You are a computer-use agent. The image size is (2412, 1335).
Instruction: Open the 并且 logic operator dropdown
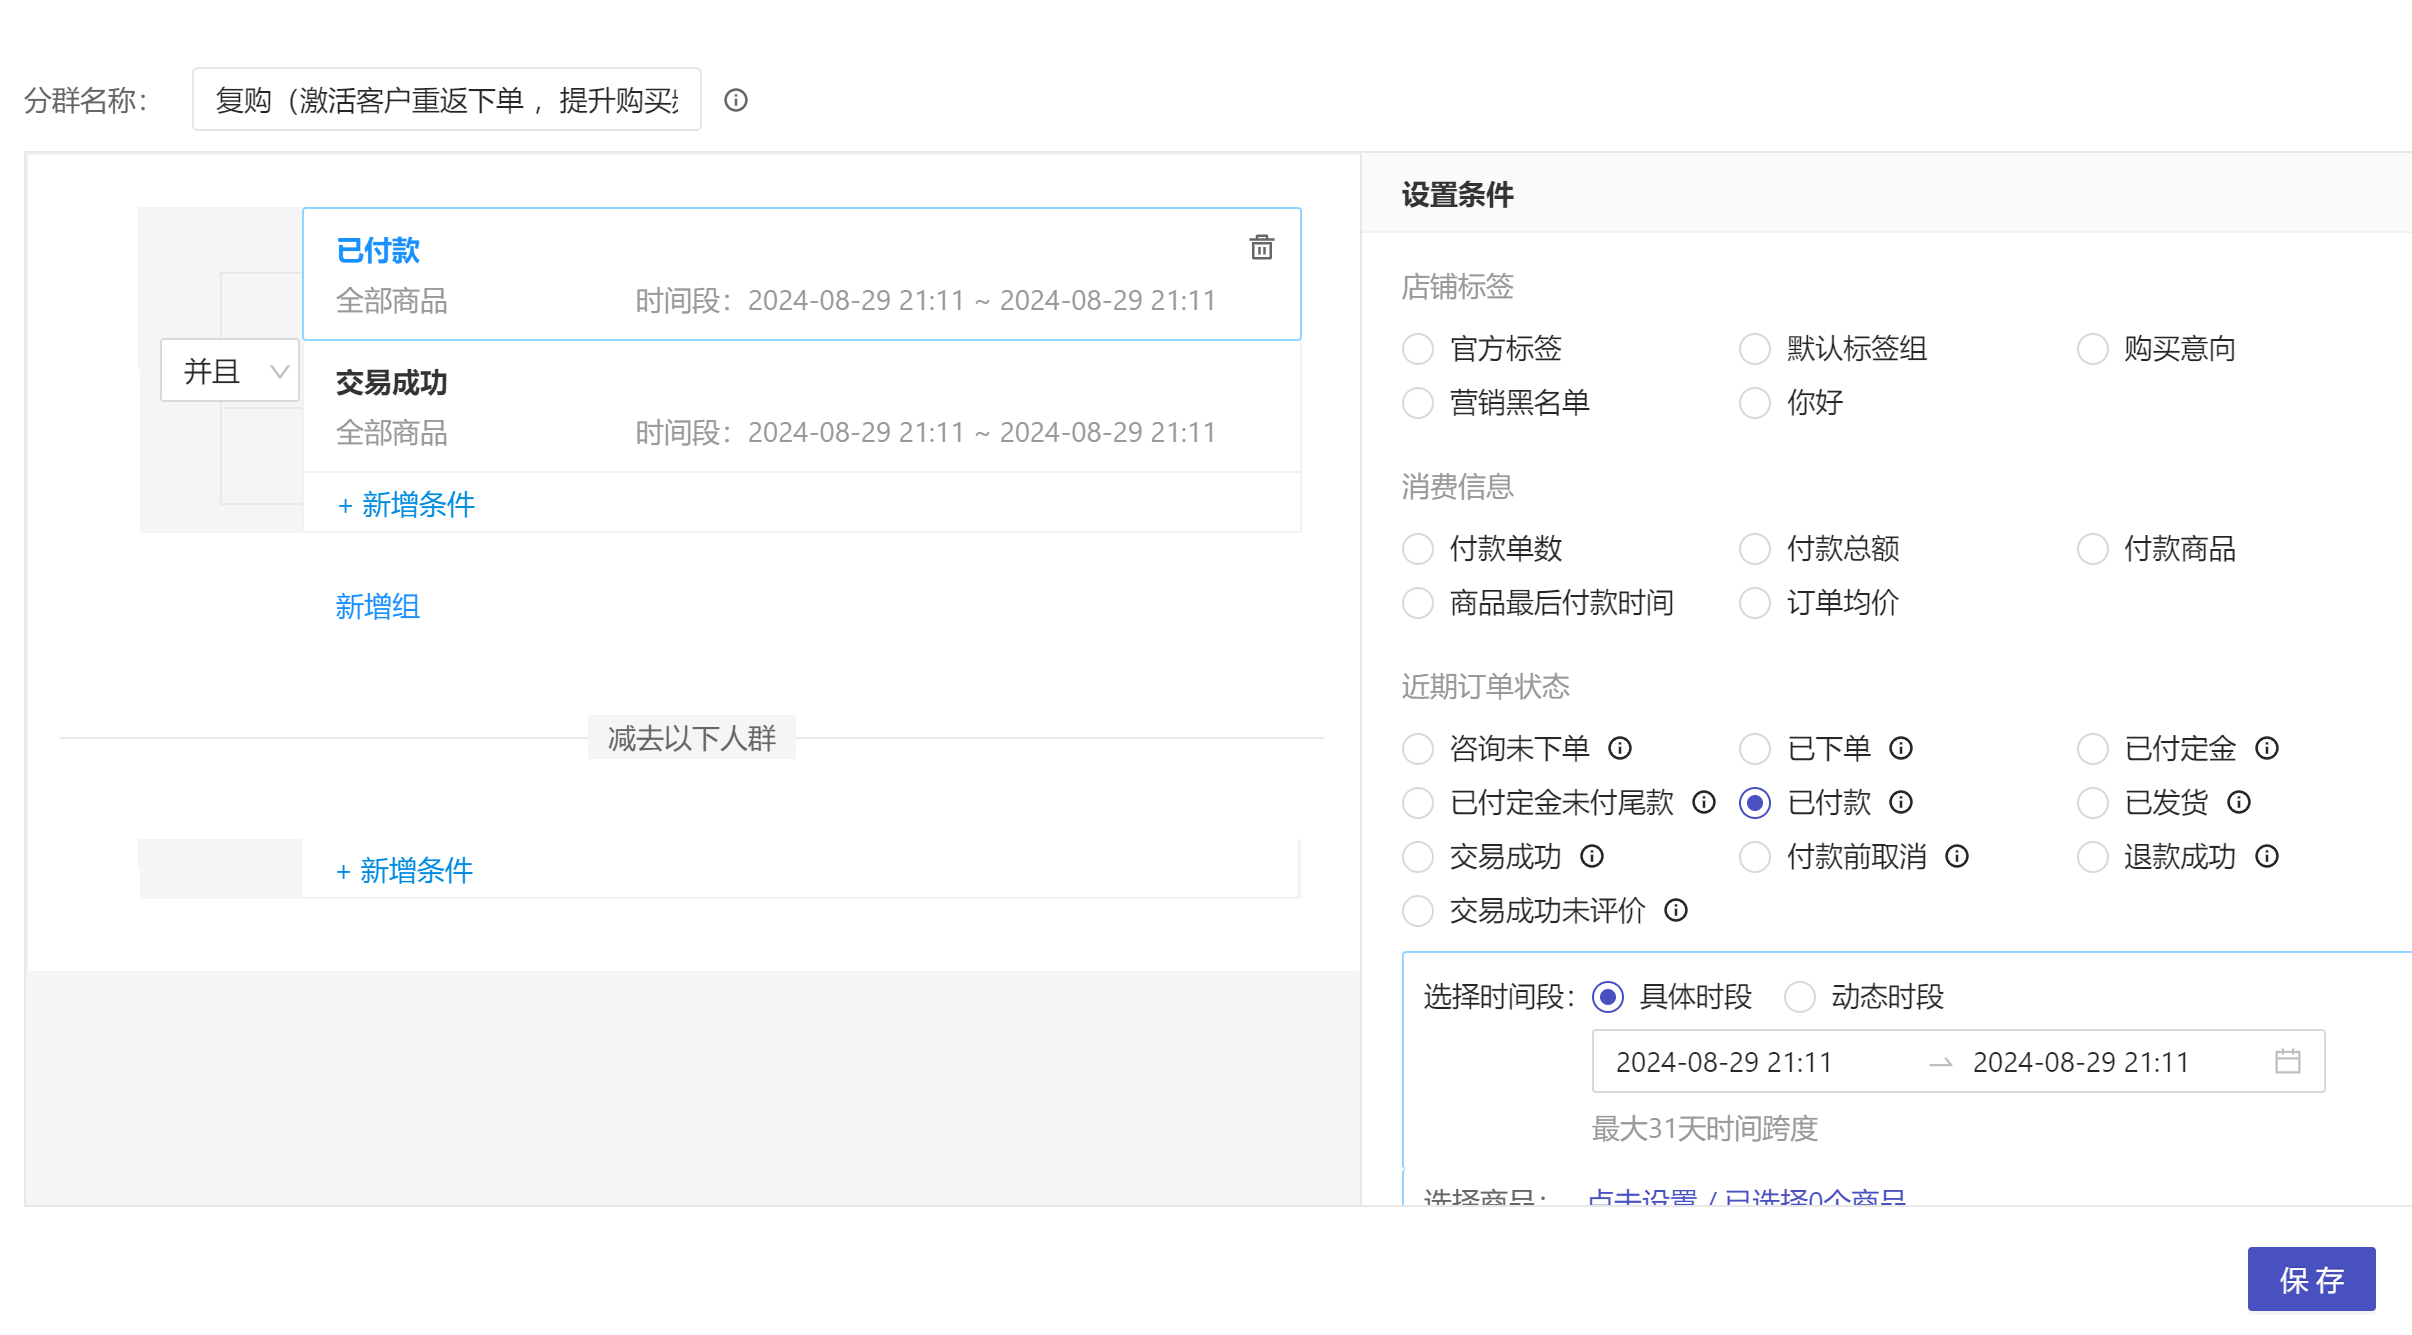click(x=230, y=371)
